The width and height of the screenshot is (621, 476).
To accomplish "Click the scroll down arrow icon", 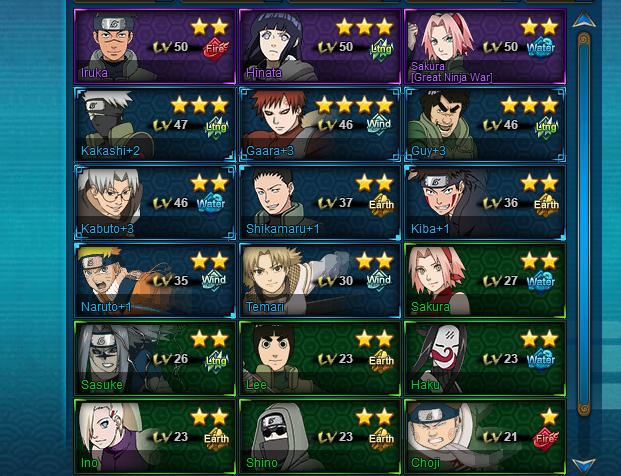I will 584,466.
